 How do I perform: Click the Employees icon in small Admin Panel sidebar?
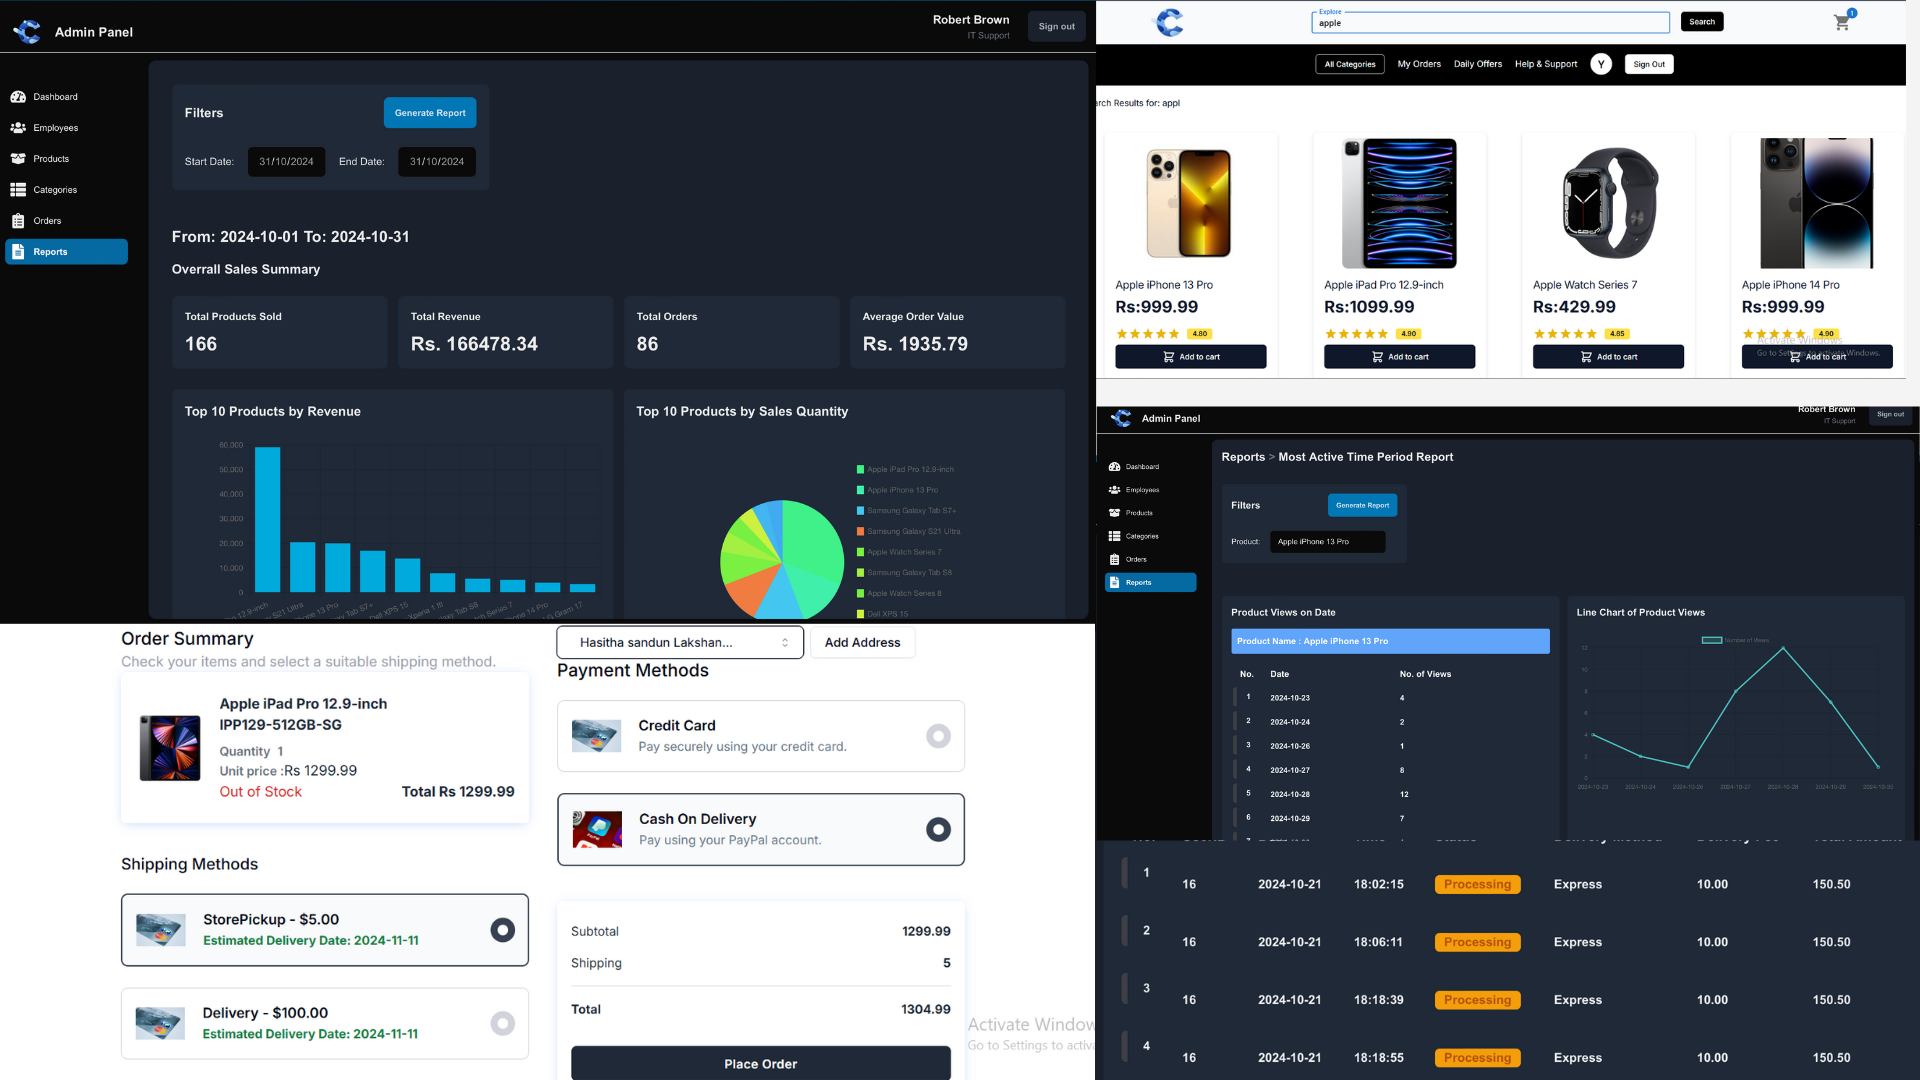pos(1114,490)
